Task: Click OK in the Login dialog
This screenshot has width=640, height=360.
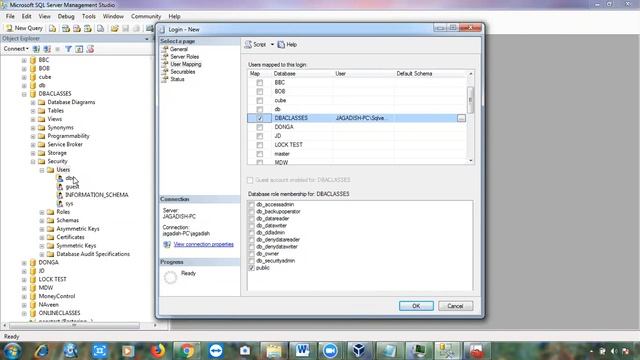Action: (x=416, y=306)
